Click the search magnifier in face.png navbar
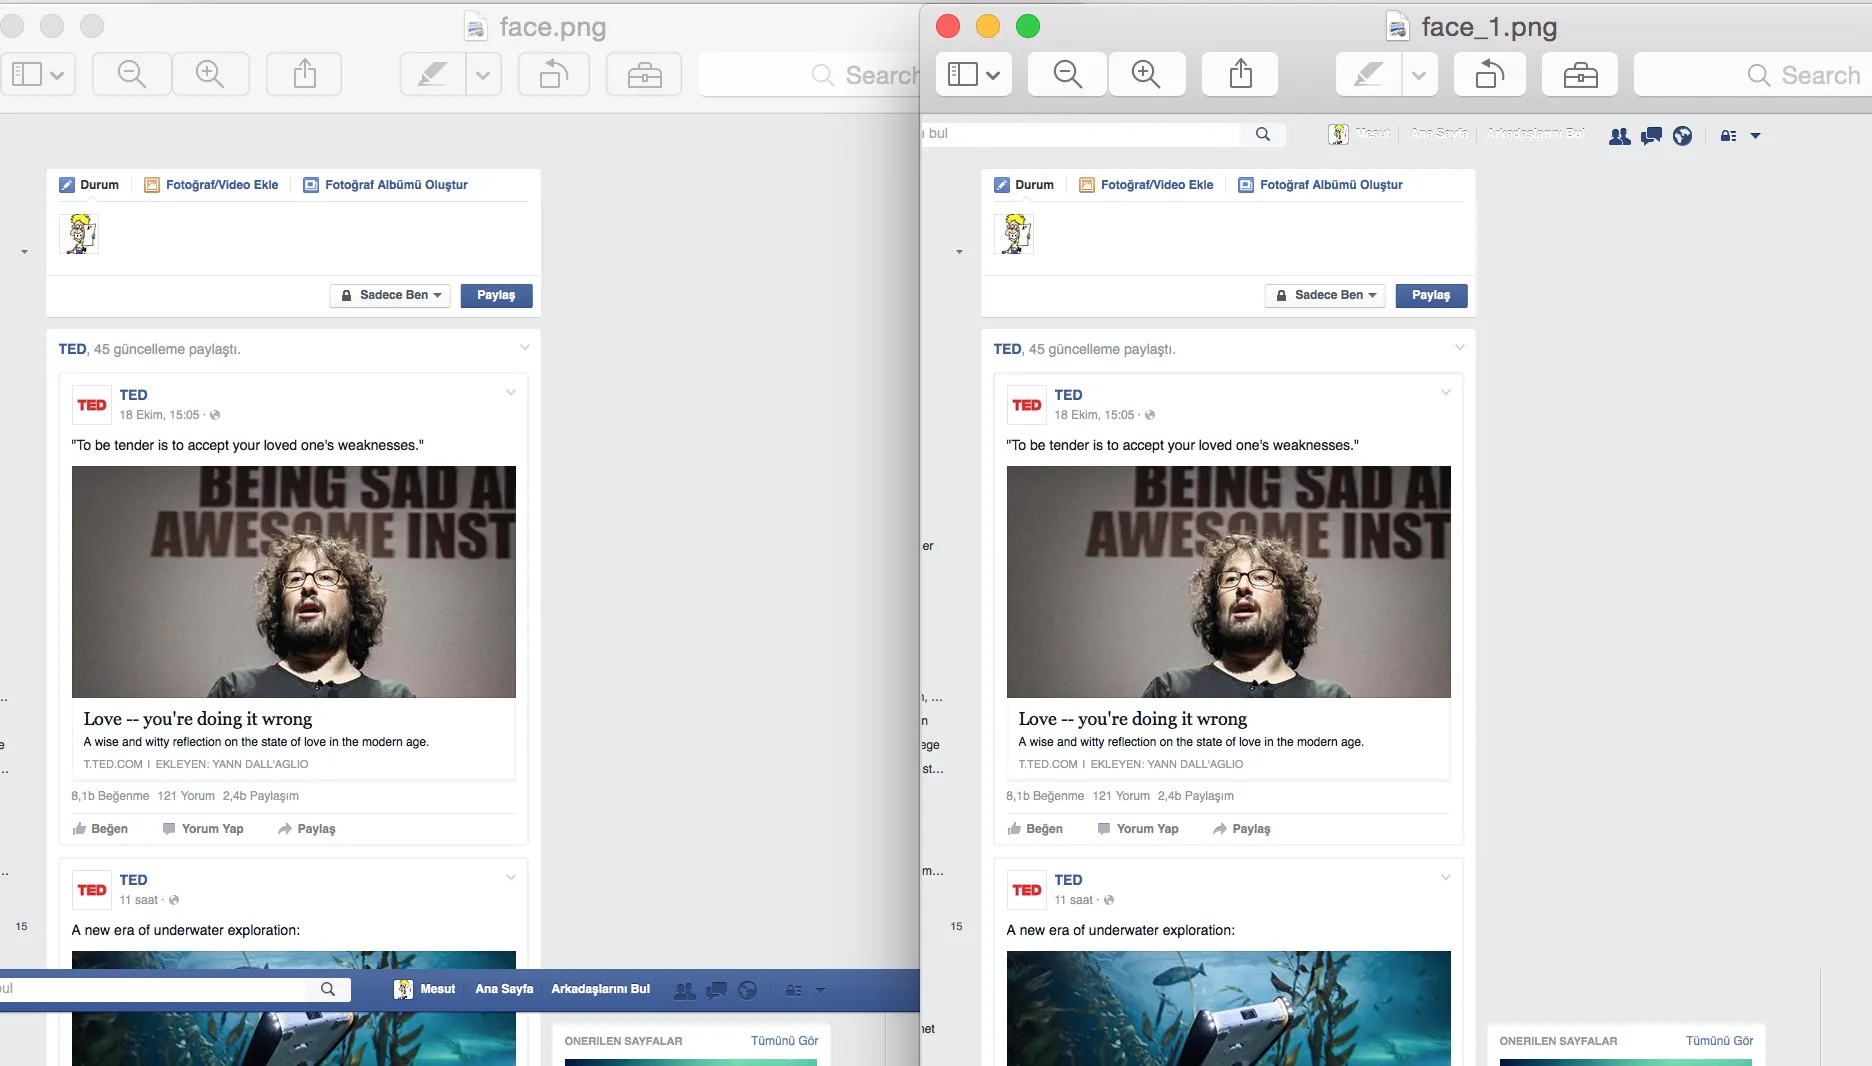The image size is (1872, 1066). [328, 989]
